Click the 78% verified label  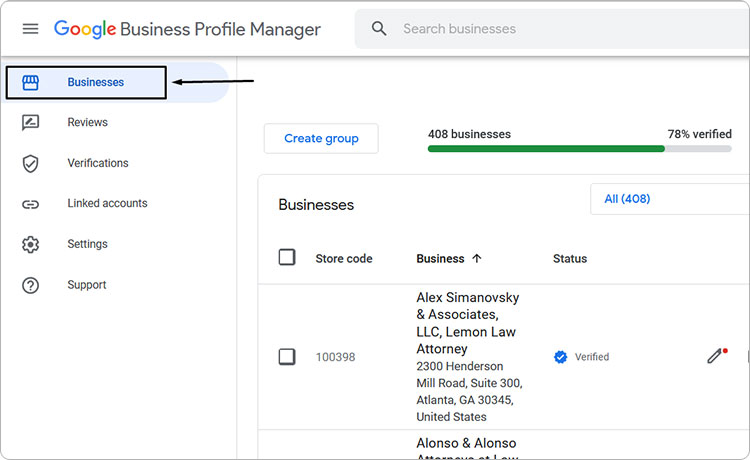point(699,134)
